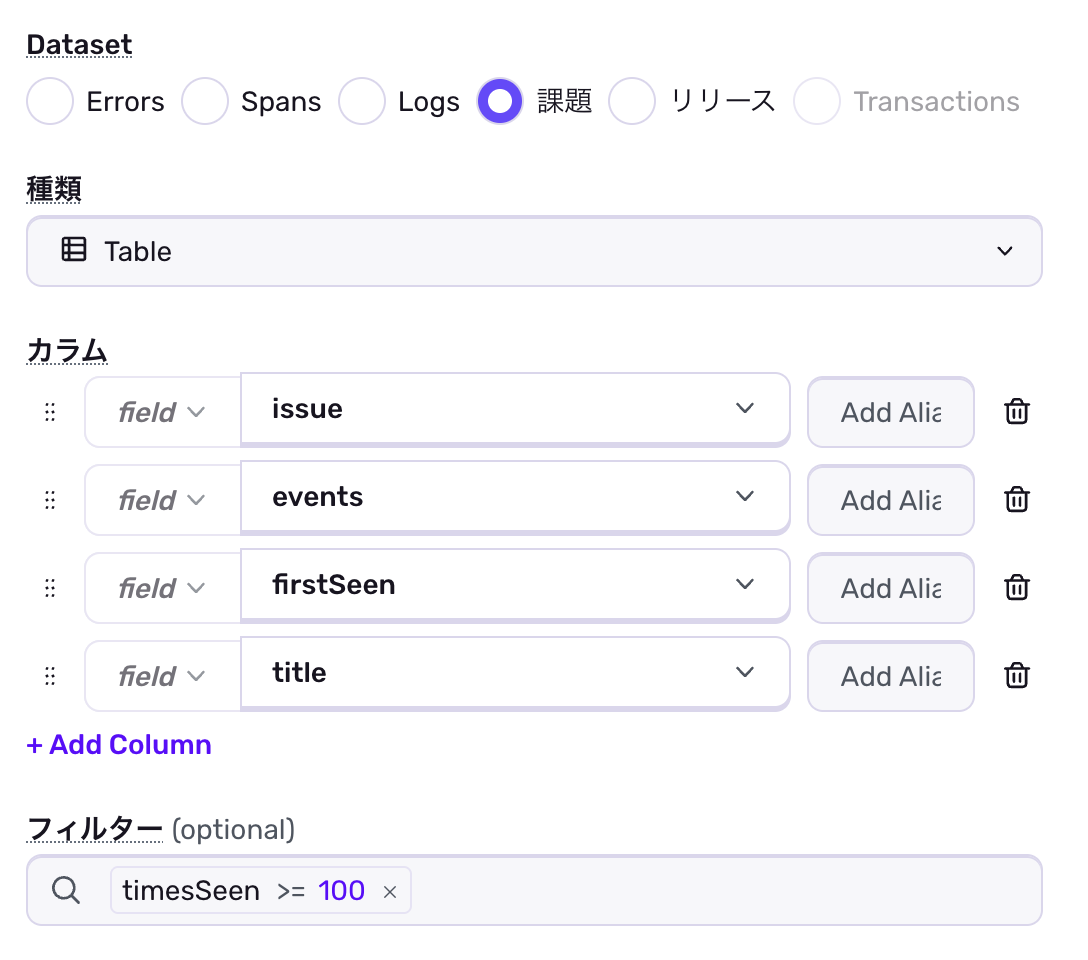Click the filter search magnifier icon
The height and width of the screenshot is (960, 1088).
click(x=66, y=890)
